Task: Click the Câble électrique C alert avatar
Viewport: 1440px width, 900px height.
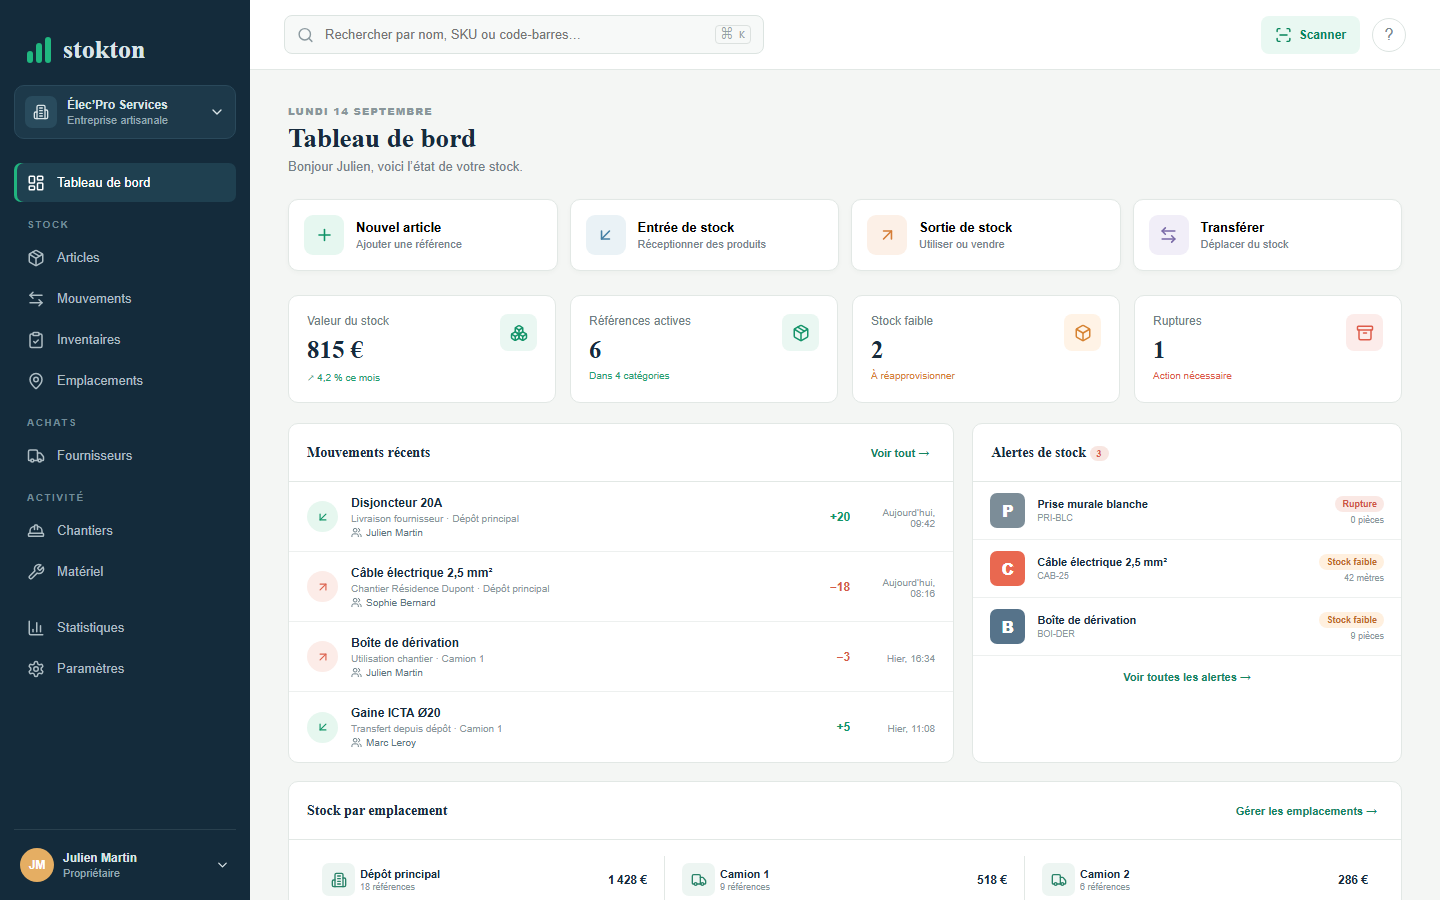Action: click(x=1007, y=569)
